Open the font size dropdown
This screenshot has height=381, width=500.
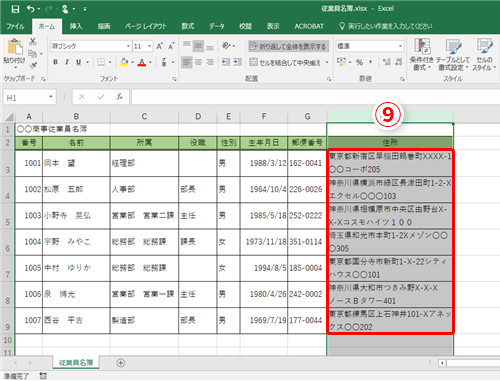click(149, 46)
